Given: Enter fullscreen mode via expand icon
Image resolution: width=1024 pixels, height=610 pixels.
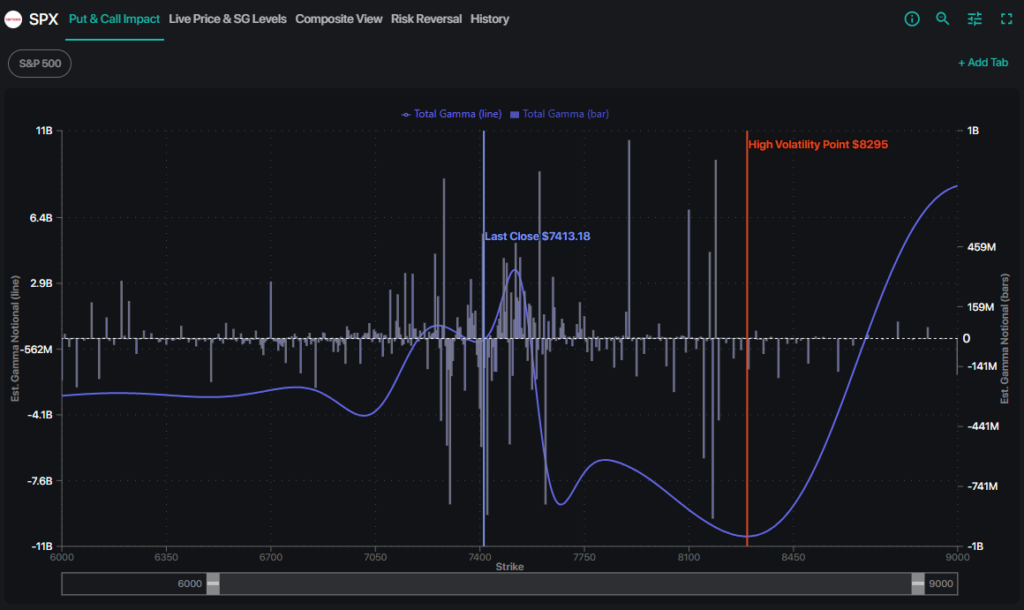Looking at the screenshot, I should pos(1006,19).
